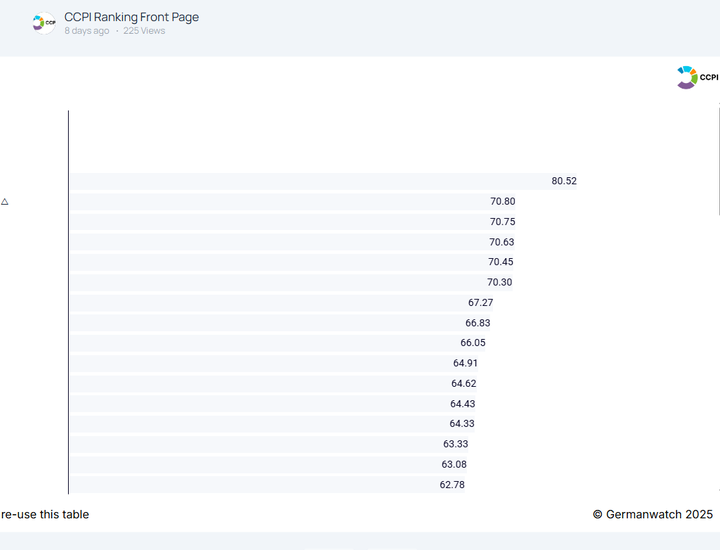This screenshot has height=550, width=720.
Task: Click the bar with value 70.30
Action: point(278,283)
